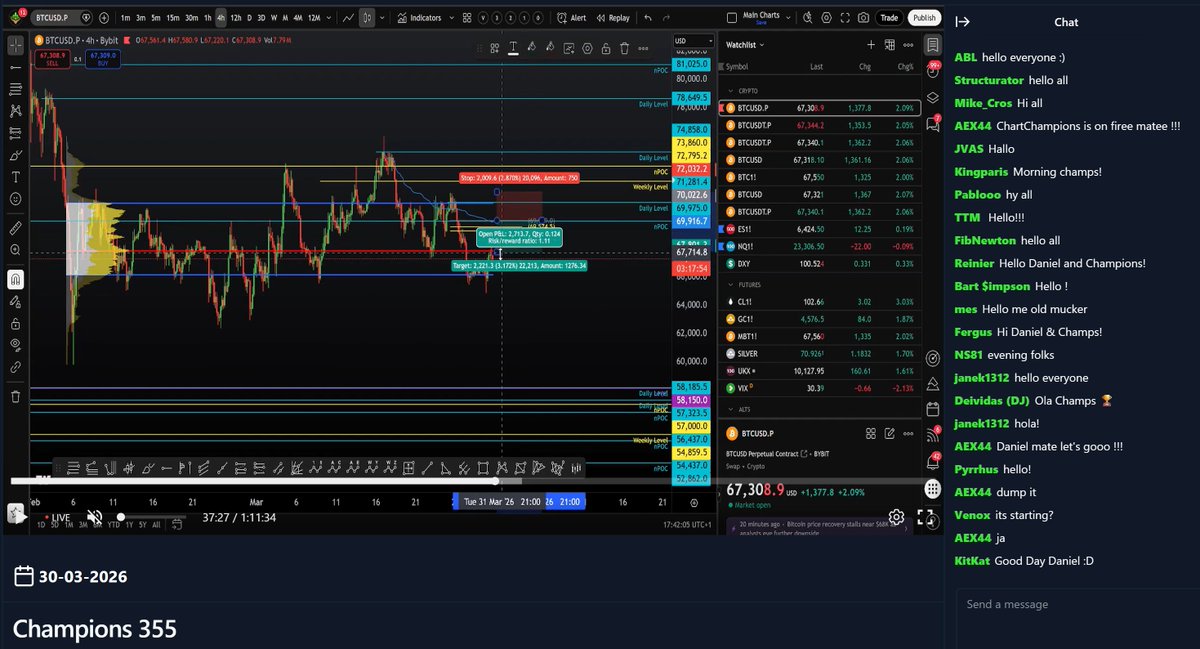The width and height of the screenshot is (1200, 649).
Task: Select DXY row in the watchlist
Action: pyautogui.click(x=820, y=263)
